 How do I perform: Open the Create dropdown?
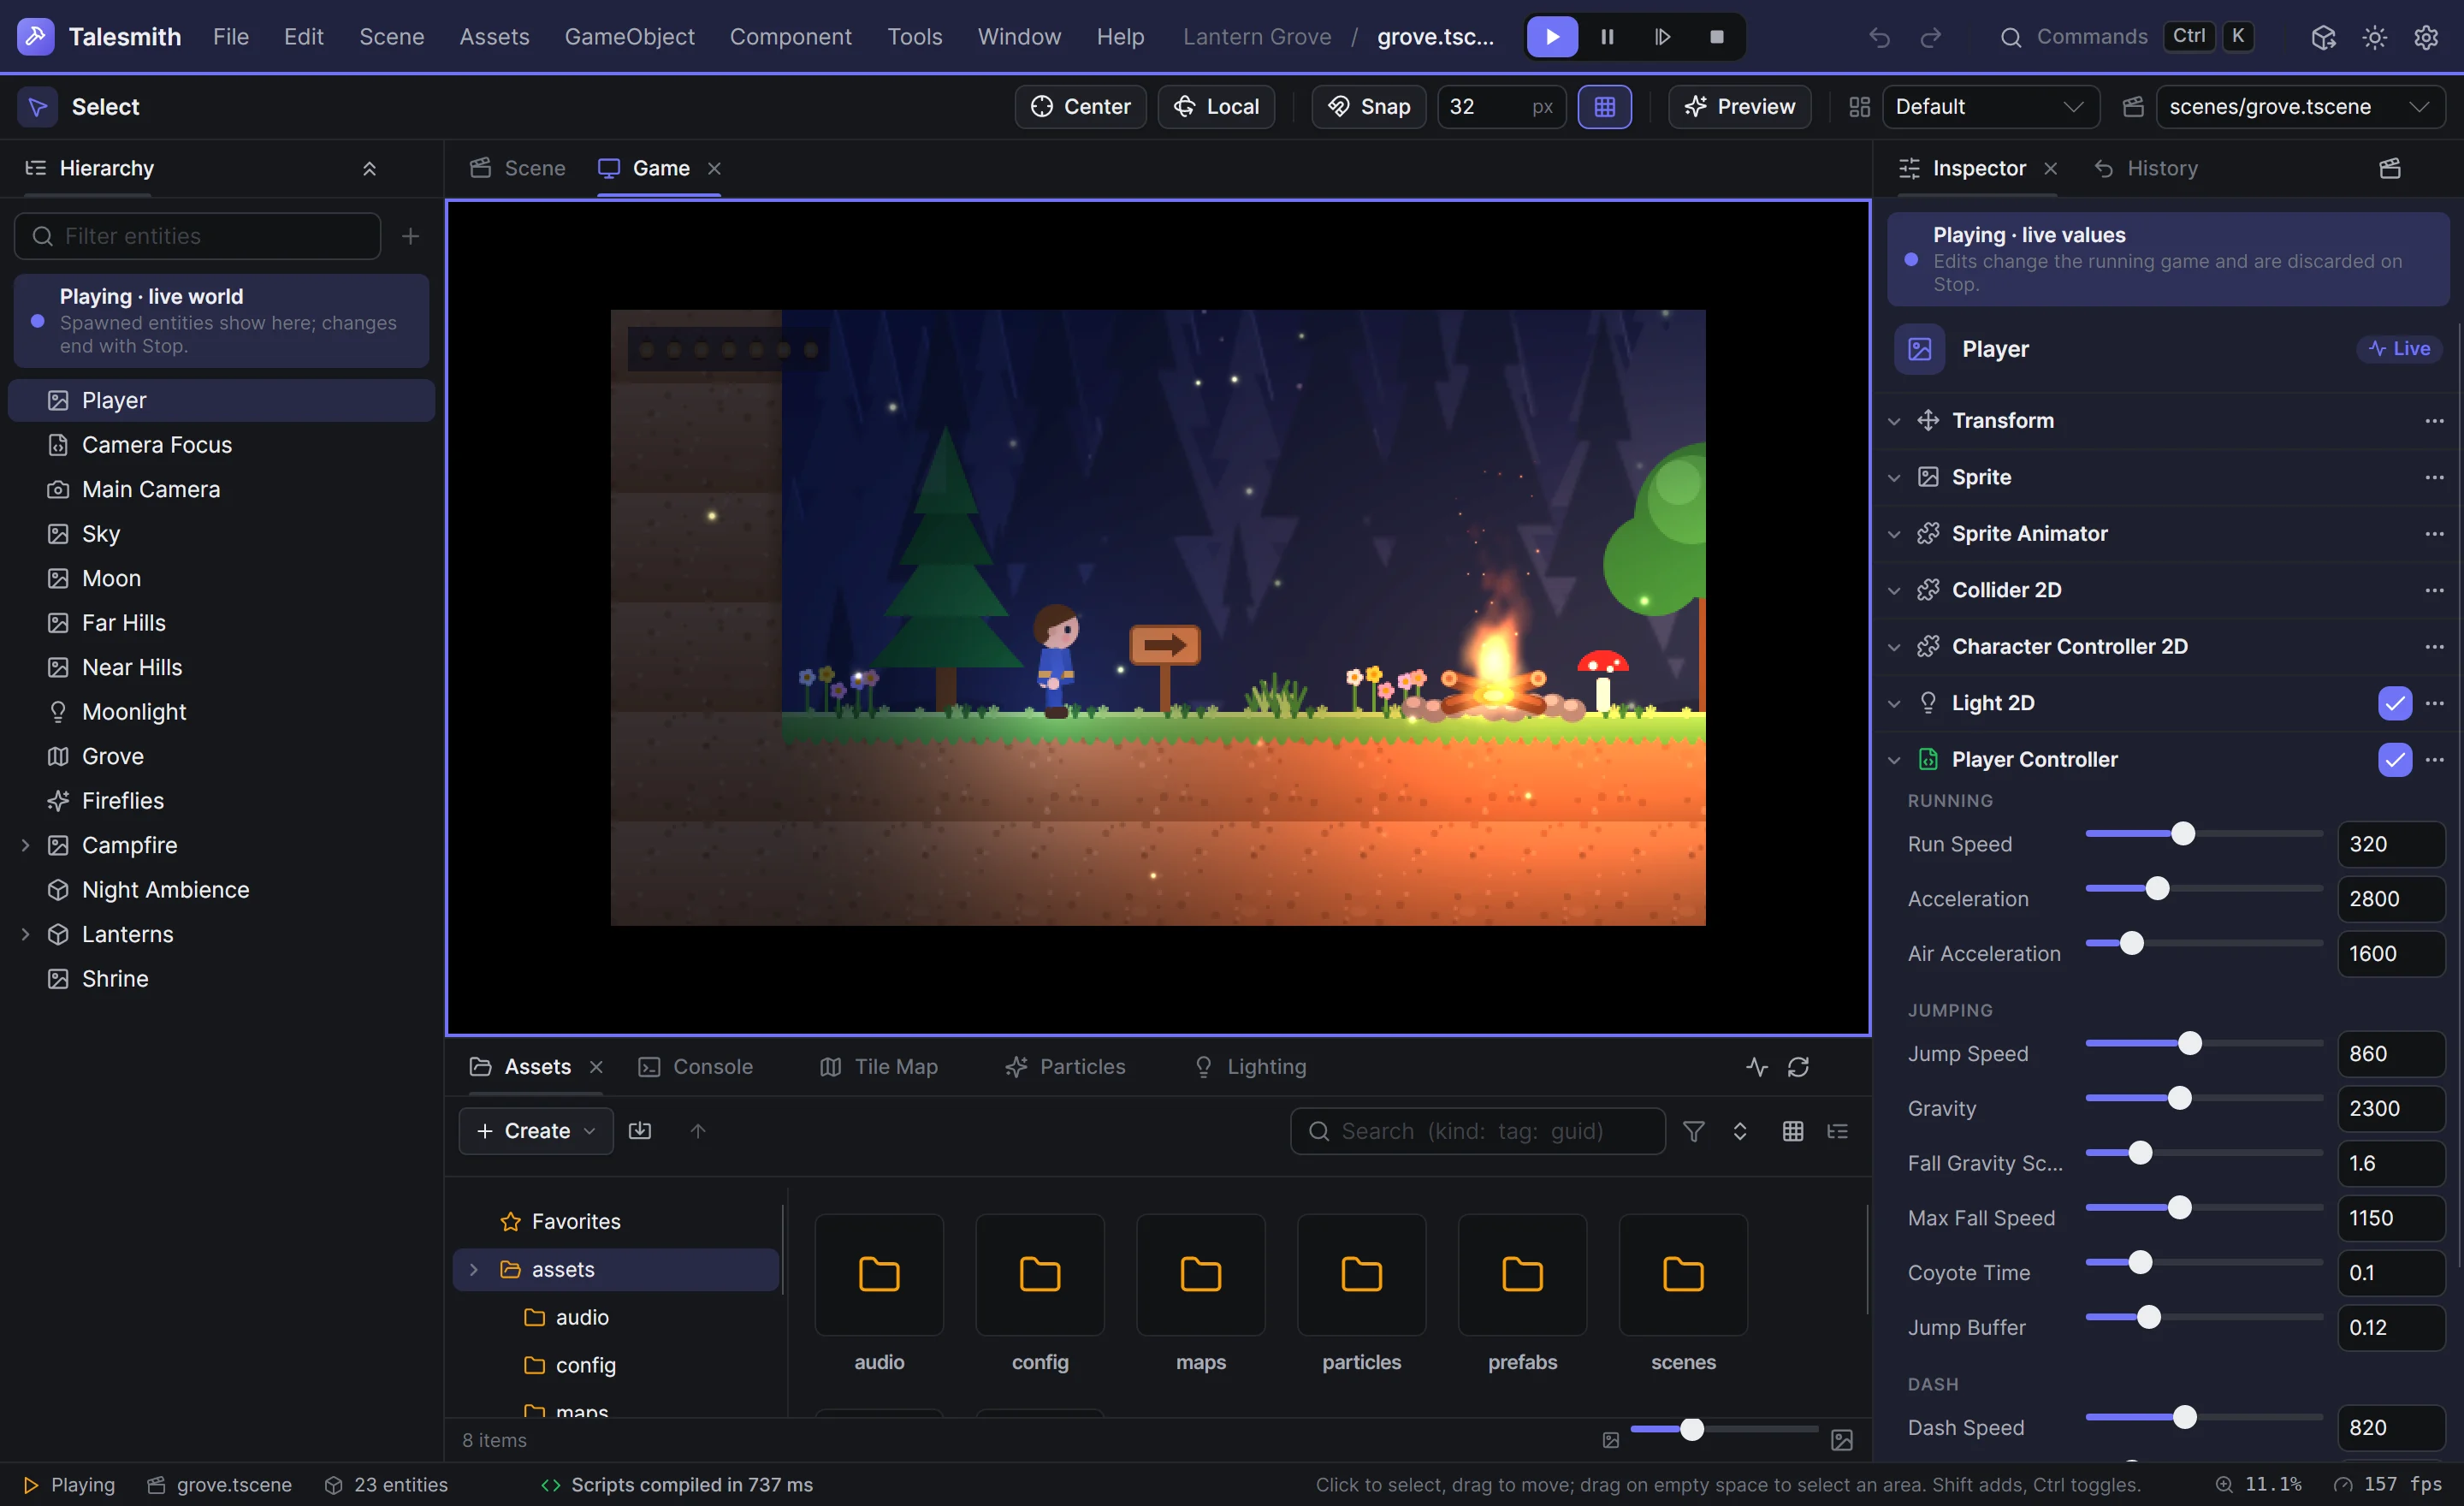coord(536,1131)
